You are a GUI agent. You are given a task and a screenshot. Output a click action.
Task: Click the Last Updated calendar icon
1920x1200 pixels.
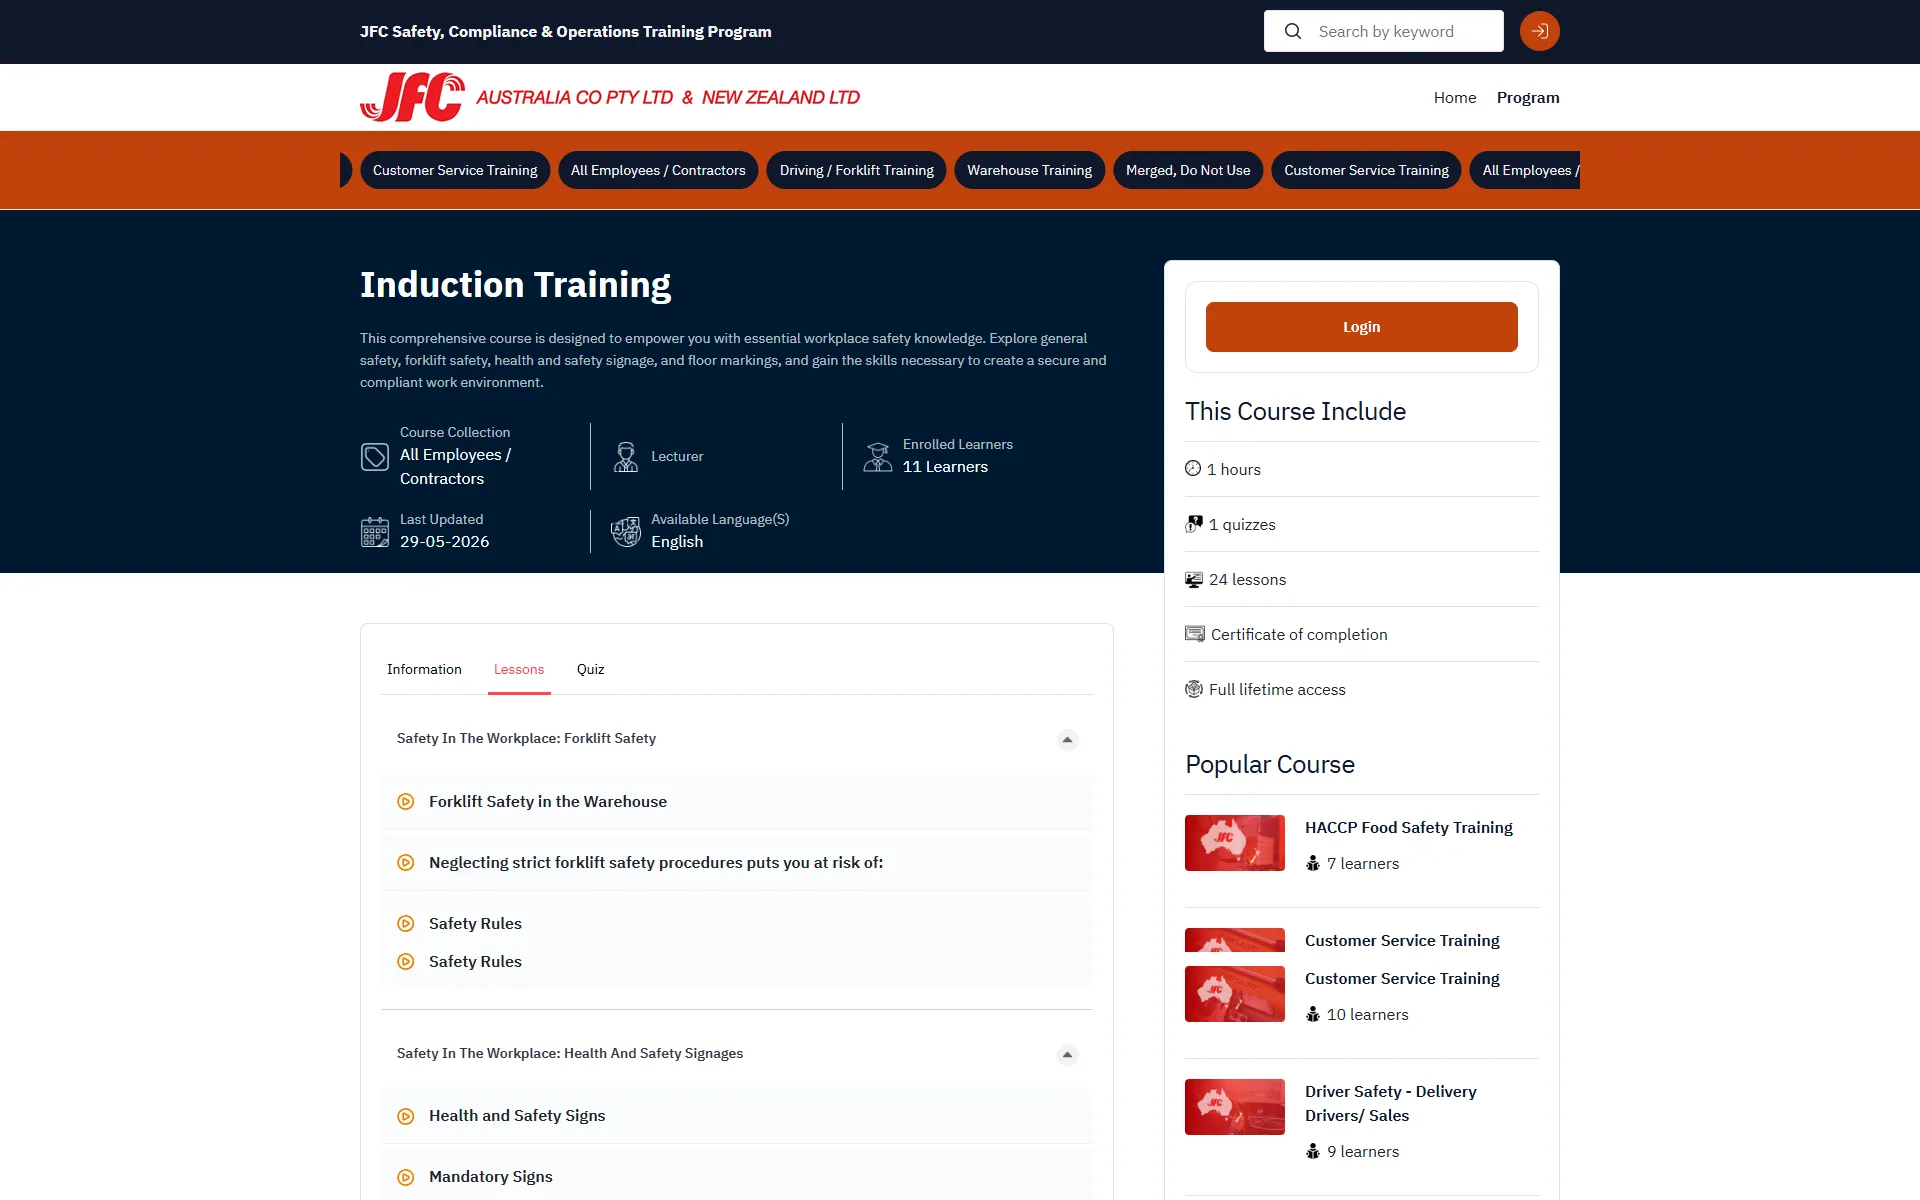(x=375, y=532)
